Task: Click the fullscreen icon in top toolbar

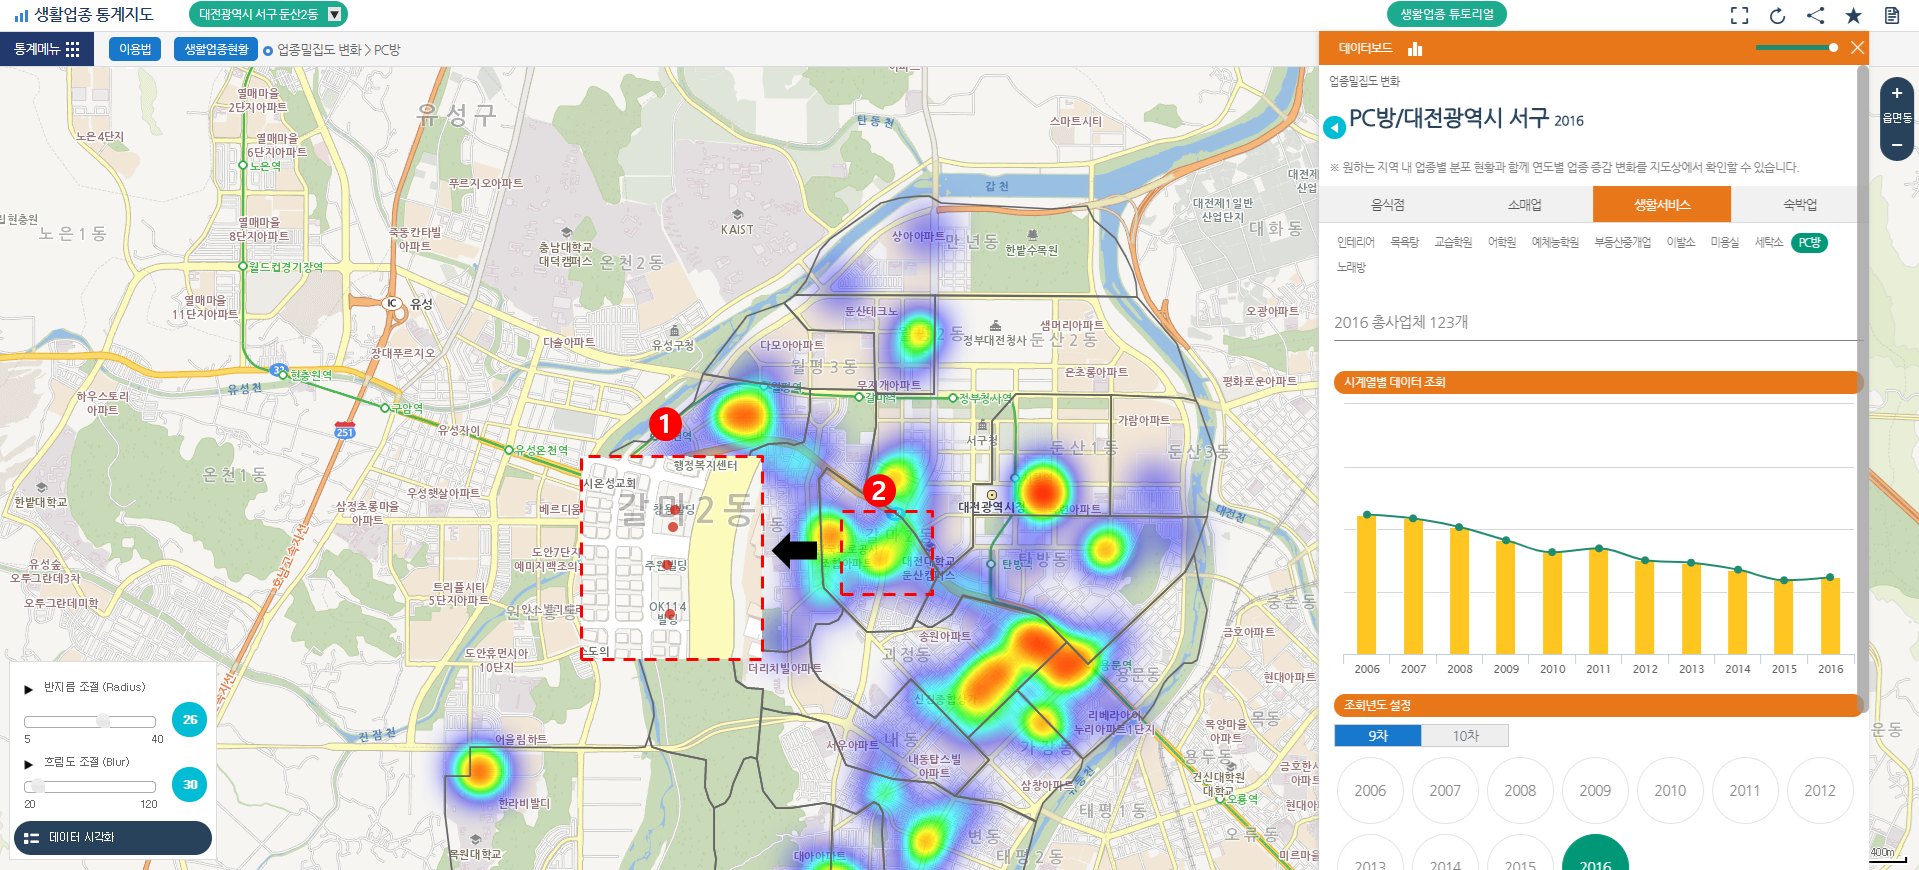Action: 1739,15
